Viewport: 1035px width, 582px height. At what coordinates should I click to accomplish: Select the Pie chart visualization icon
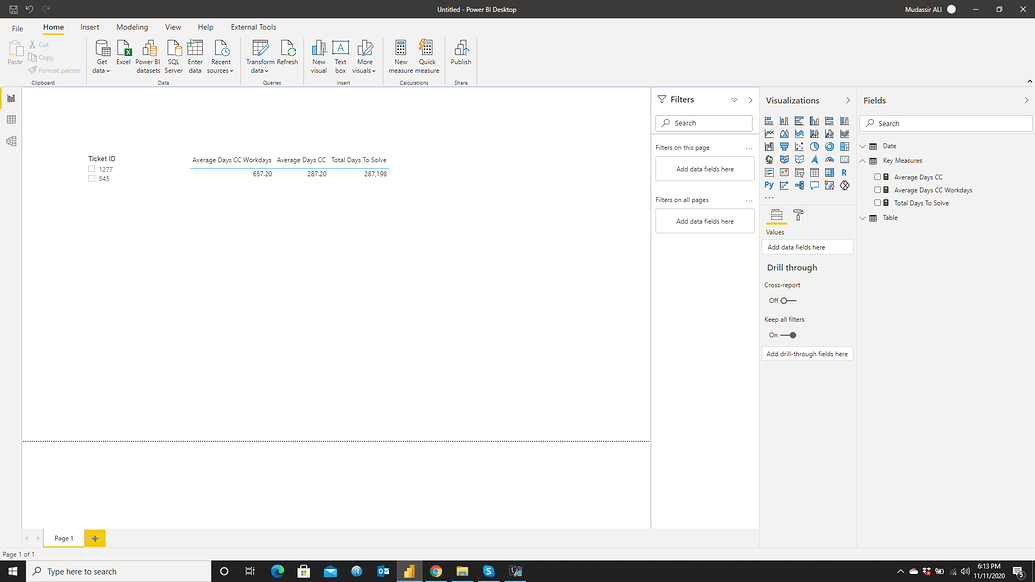coord(813,146)
